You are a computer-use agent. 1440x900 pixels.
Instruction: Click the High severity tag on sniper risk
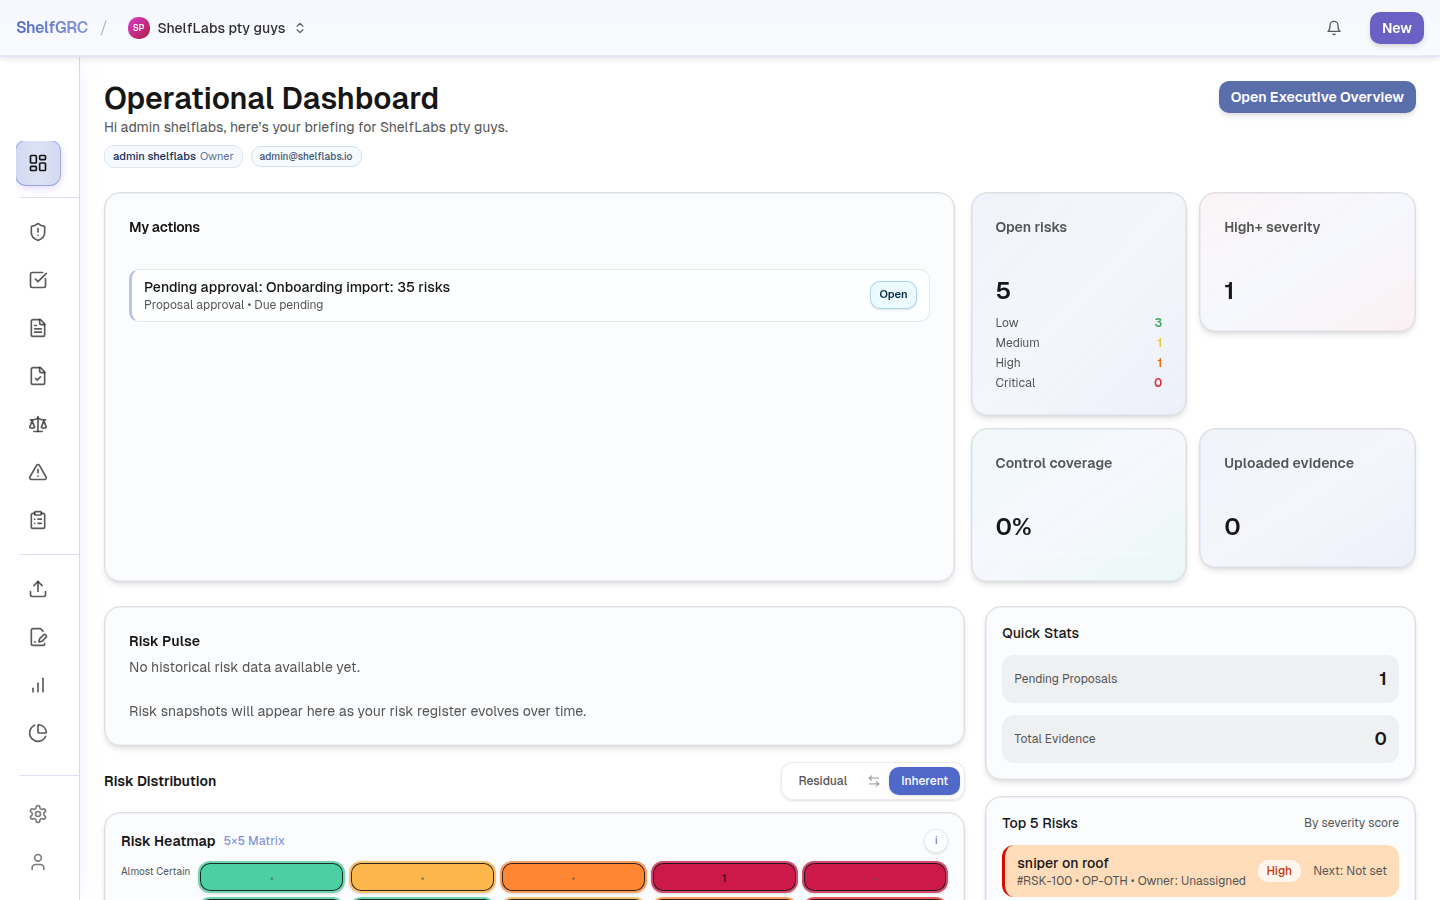[x=1279, y=871]
